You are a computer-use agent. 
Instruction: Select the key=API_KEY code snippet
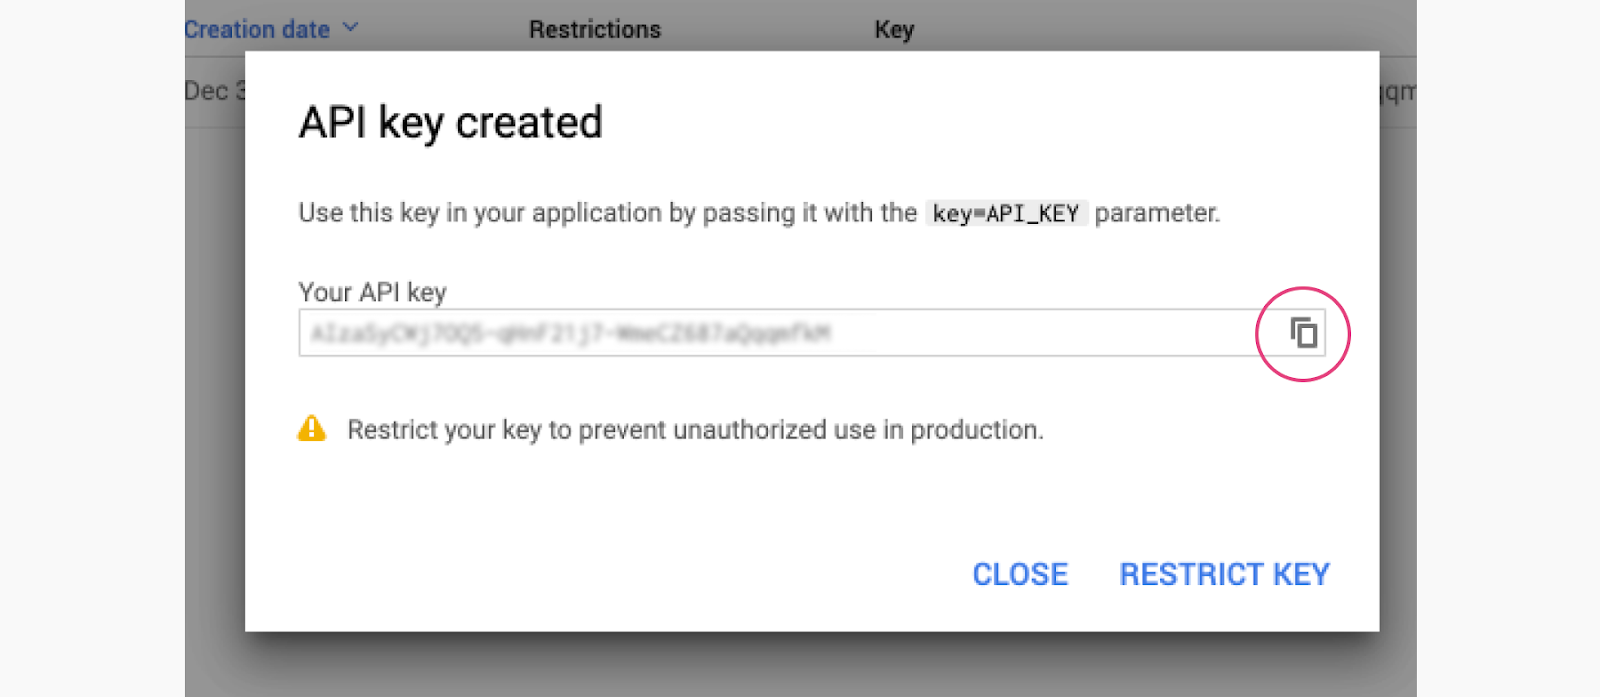(1005, 213)
